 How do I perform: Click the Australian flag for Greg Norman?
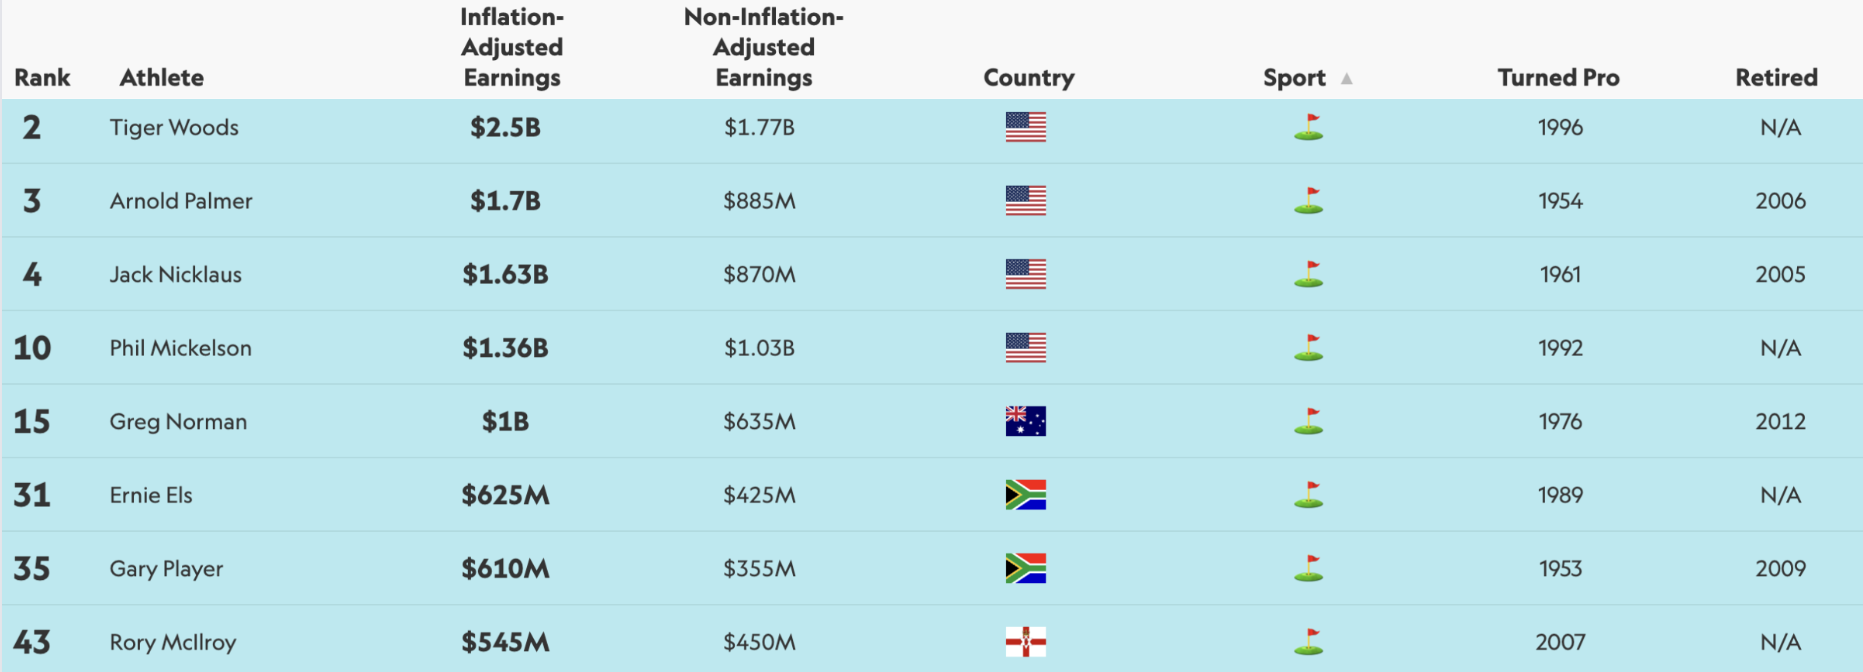pyautogui.click(x=1025, y=421)
